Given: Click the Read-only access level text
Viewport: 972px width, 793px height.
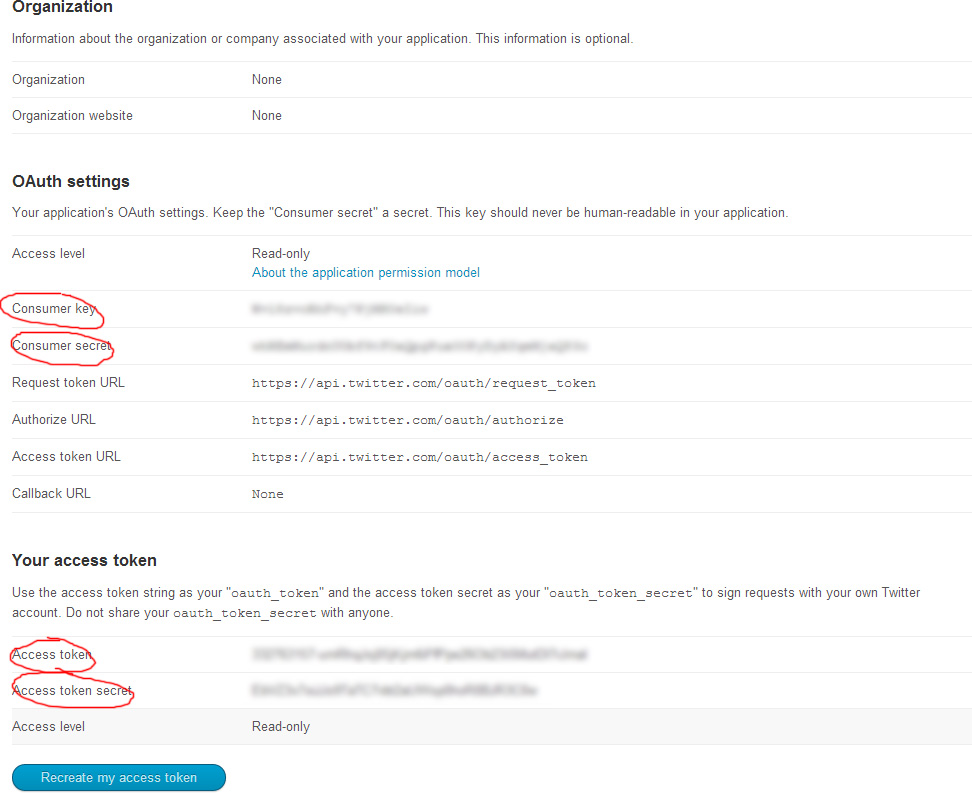Looking at the screenshot, I should (x=280, y=253).
